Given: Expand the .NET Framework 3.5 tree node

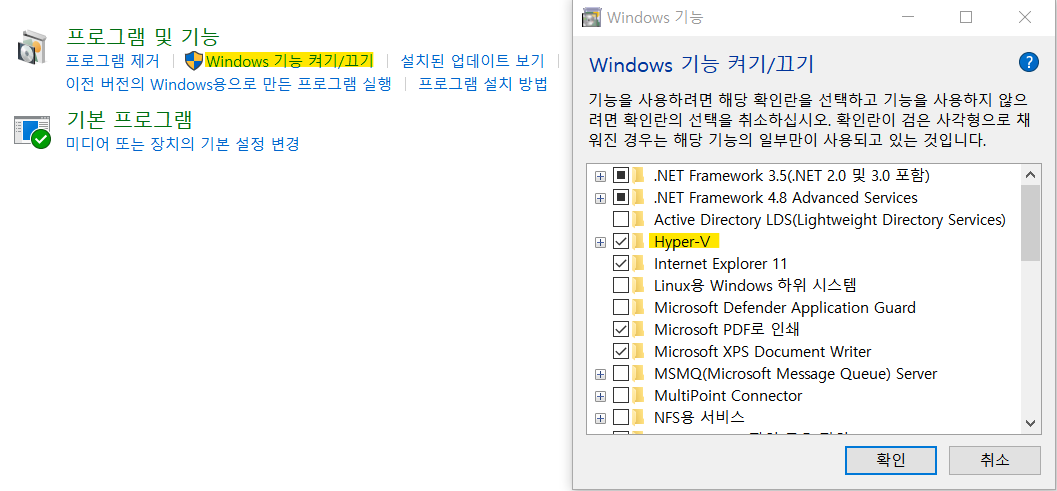Looking at the screenshot, I should [600, 177].
